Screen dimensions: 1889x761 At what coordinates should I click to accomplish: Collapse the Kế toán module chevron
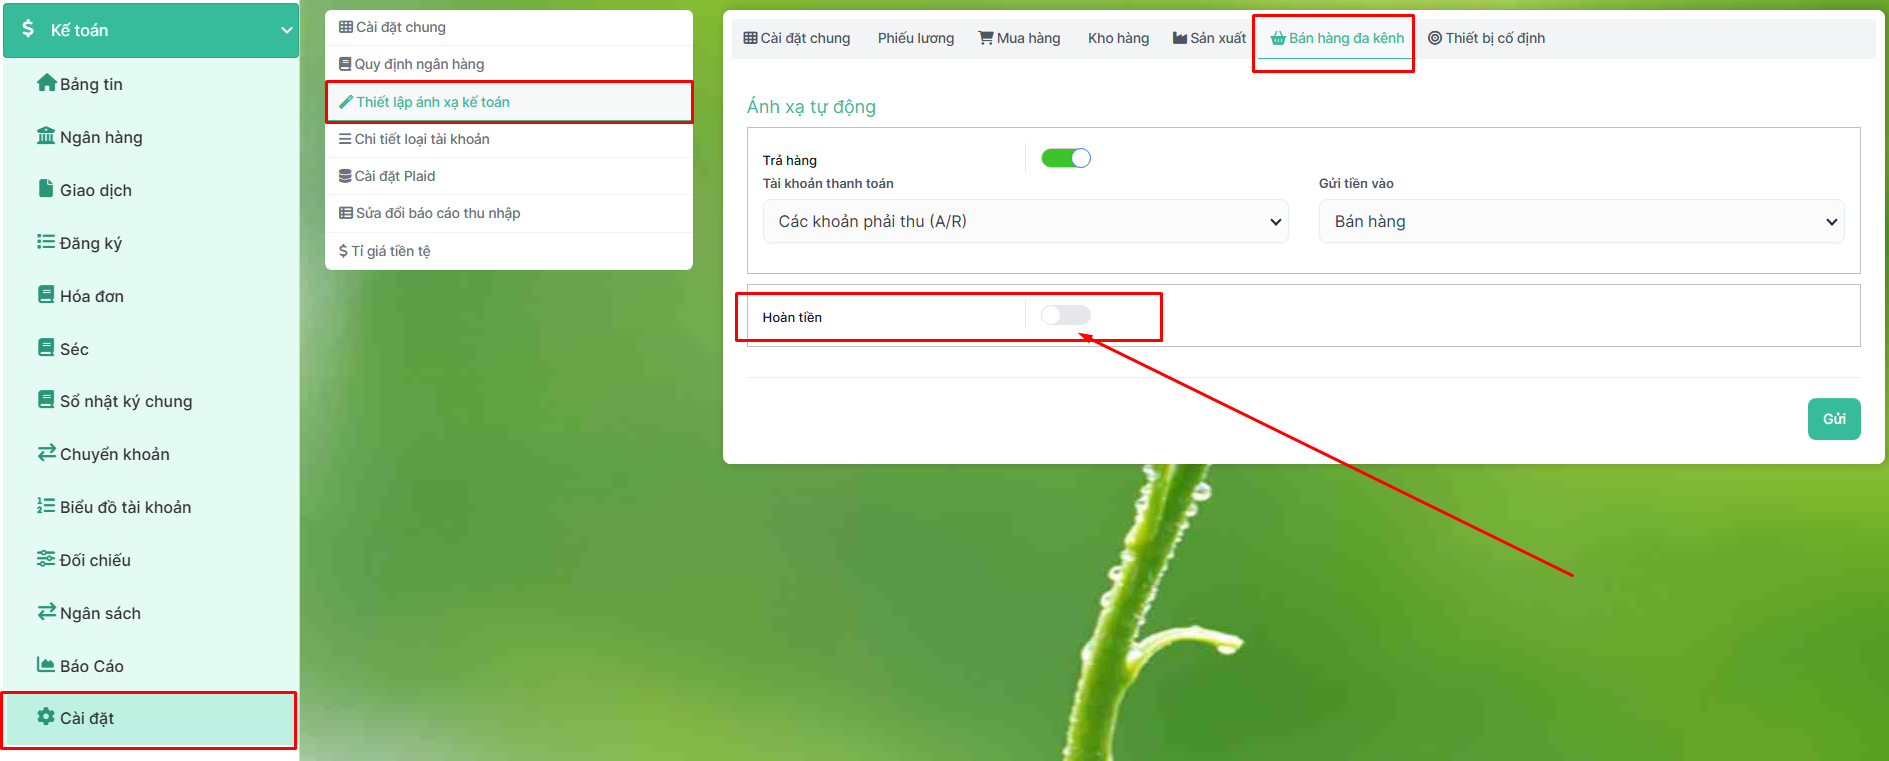tap(287, 30)
